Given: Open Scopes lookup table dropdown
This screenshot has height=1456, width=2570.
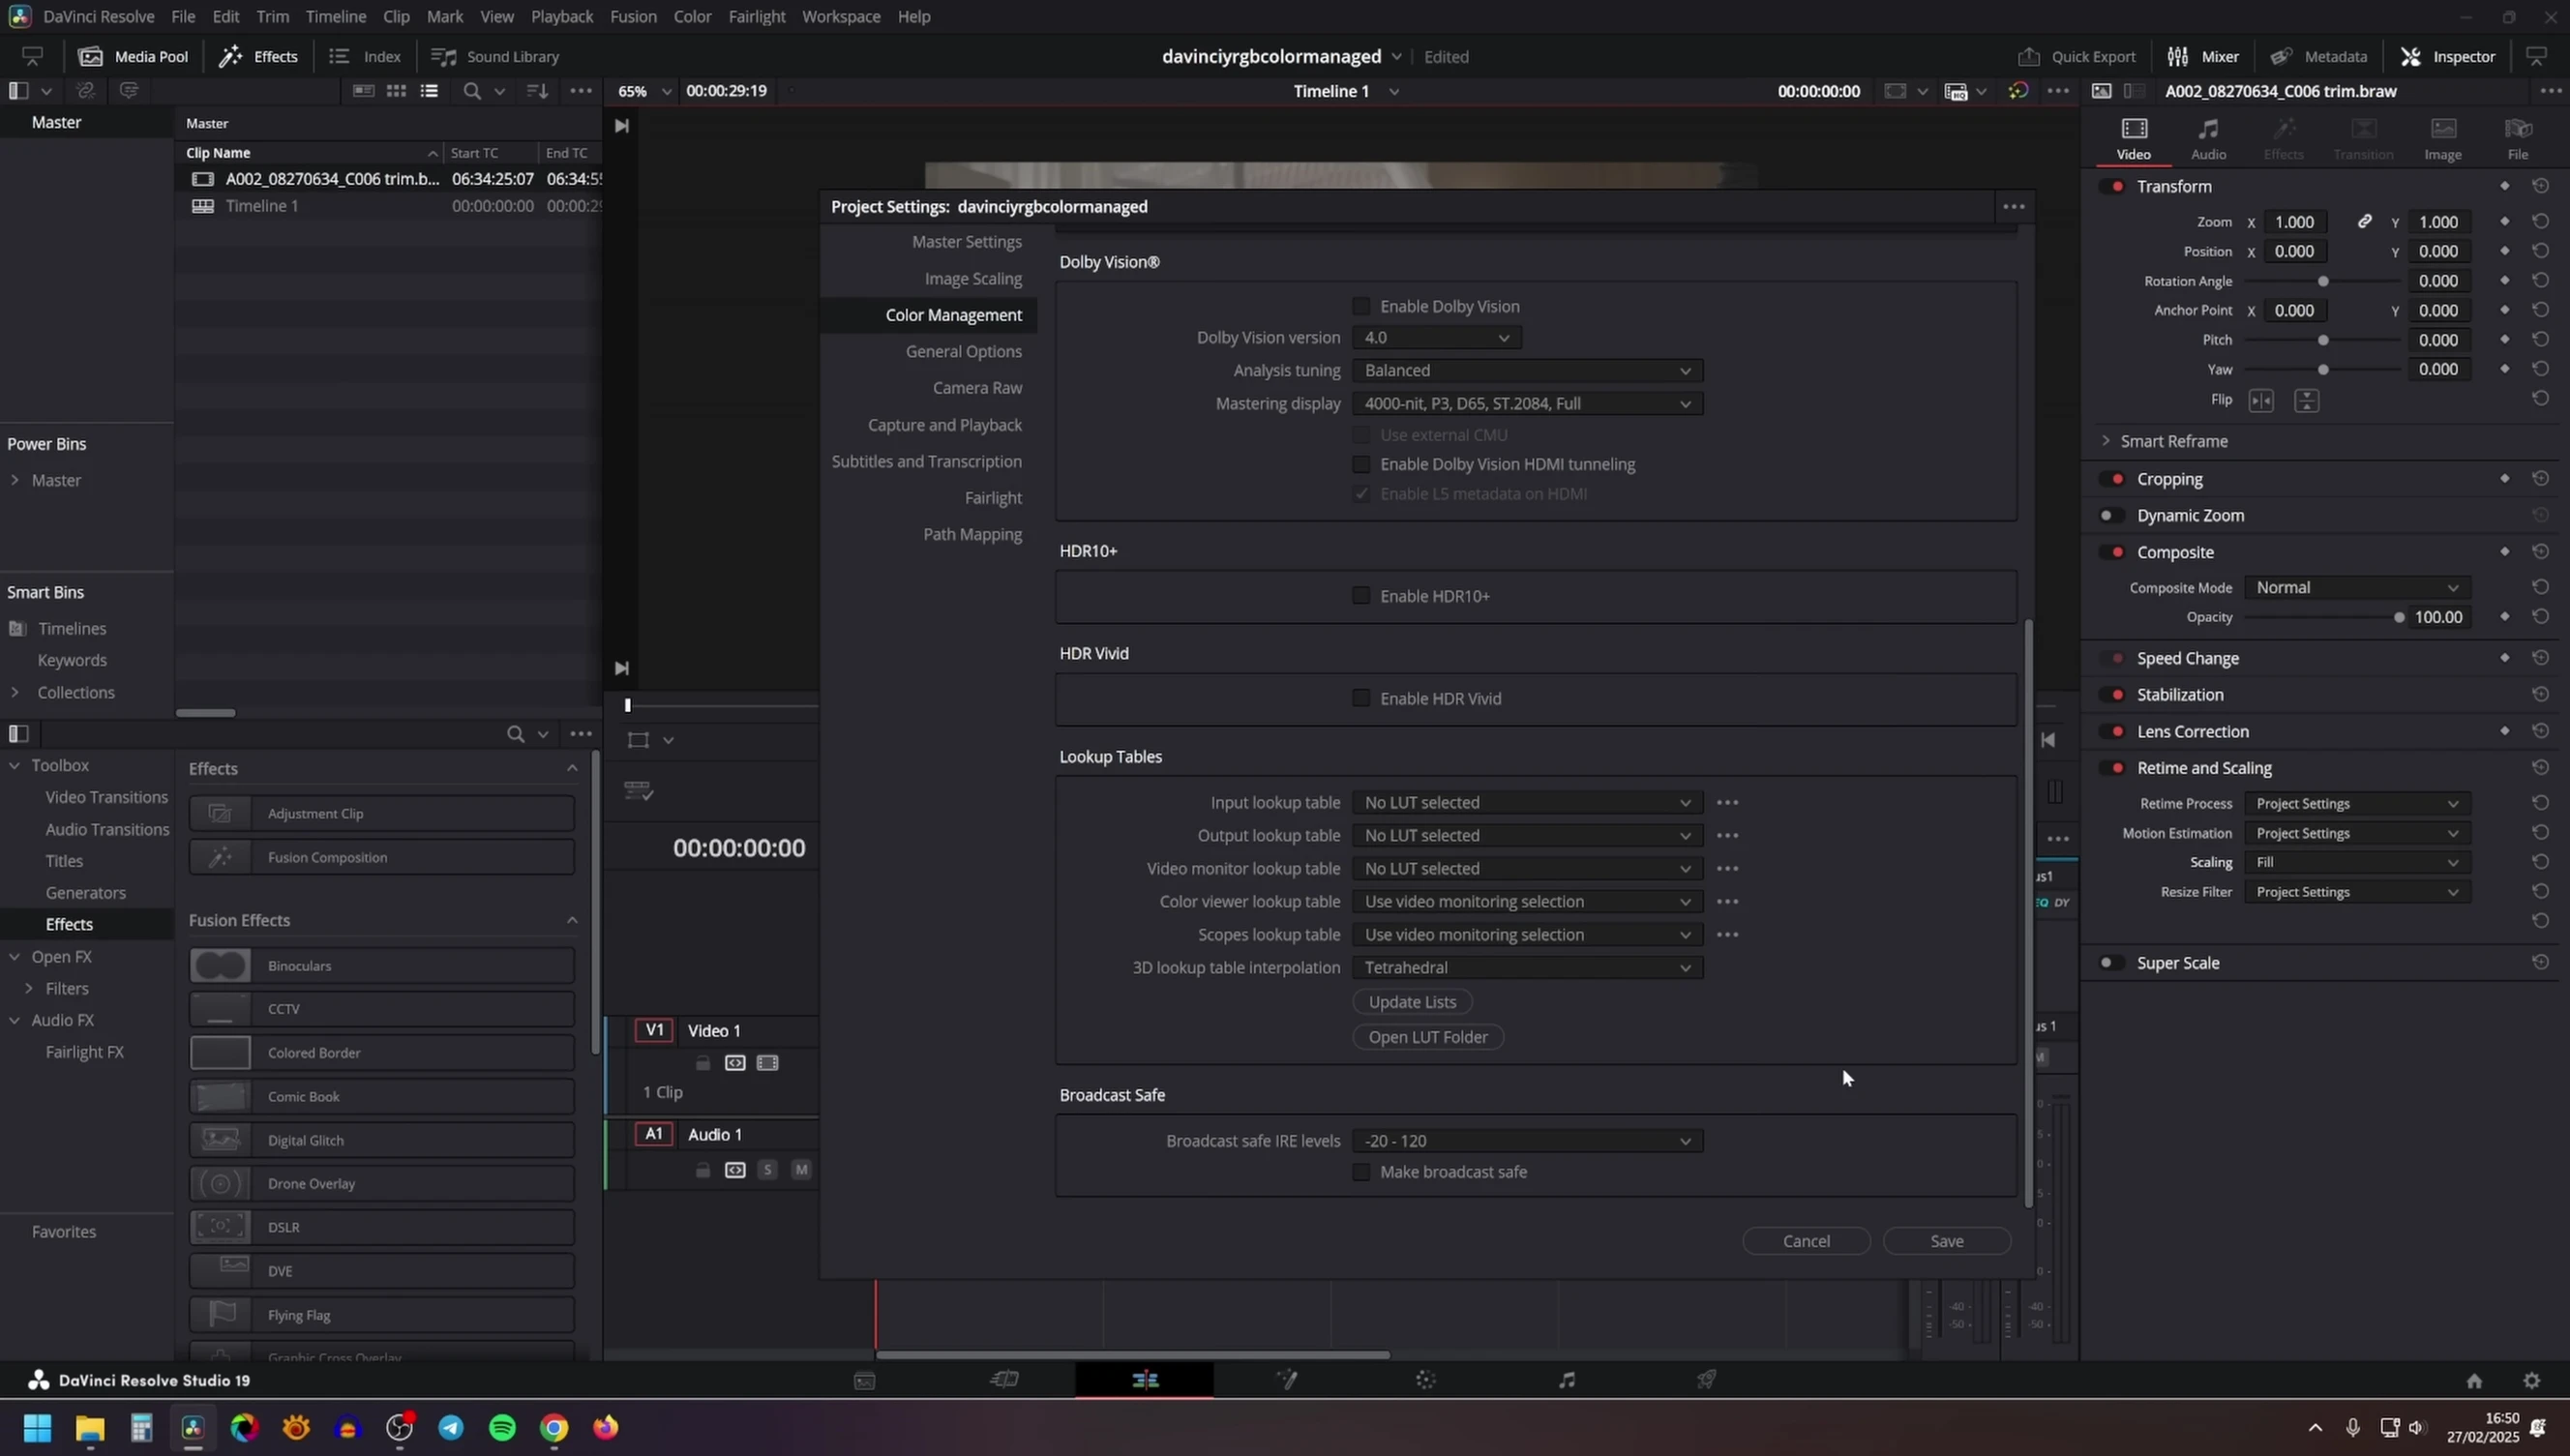Looking at the screenshot, I should tap(1527, 935).
